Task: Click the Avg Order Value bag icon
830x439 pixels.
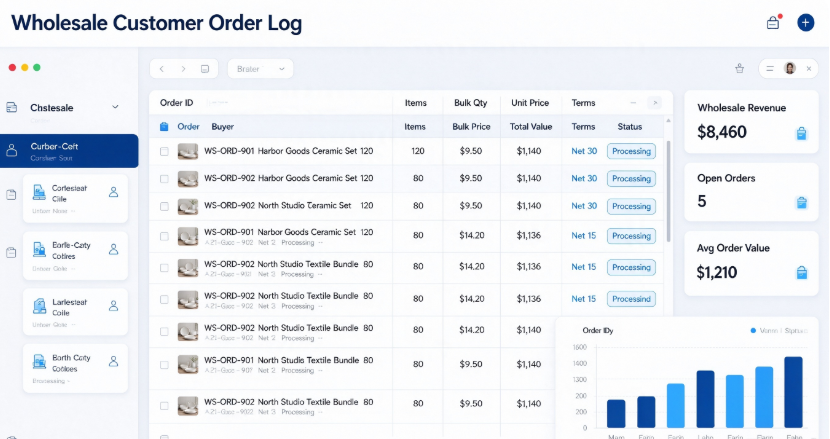Action: tap(801, 273)
